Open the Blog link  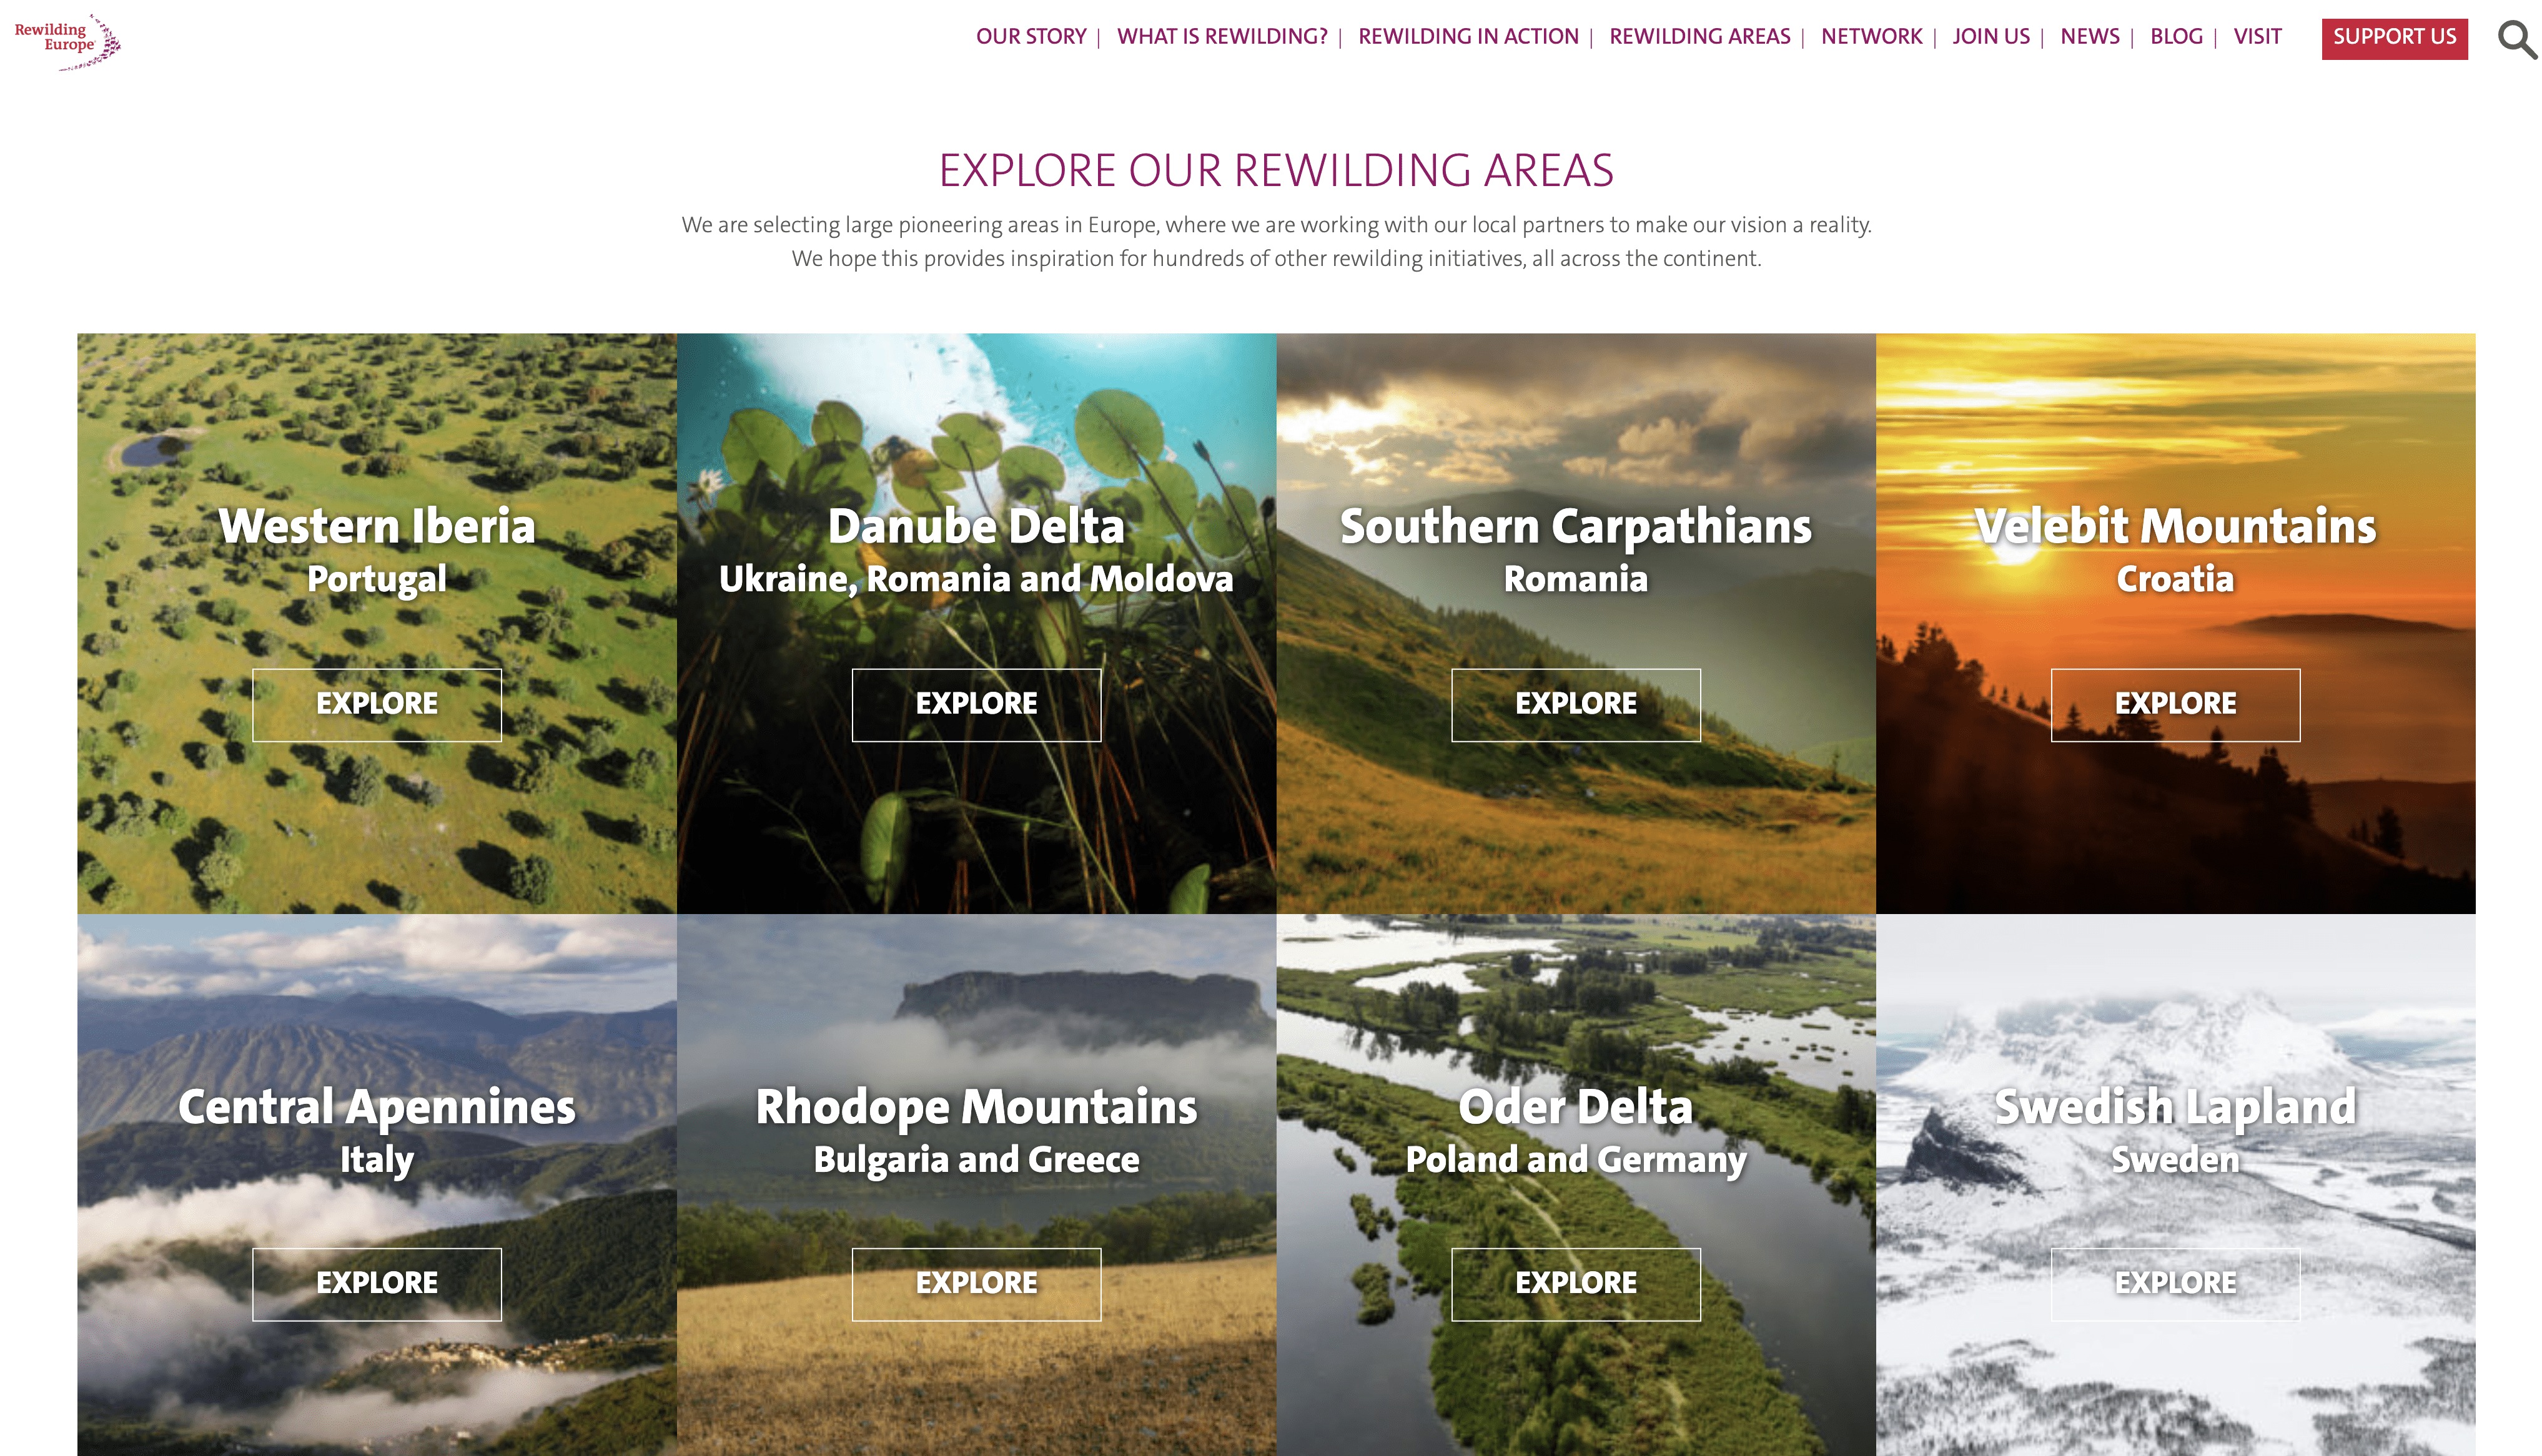[2176, 37]
